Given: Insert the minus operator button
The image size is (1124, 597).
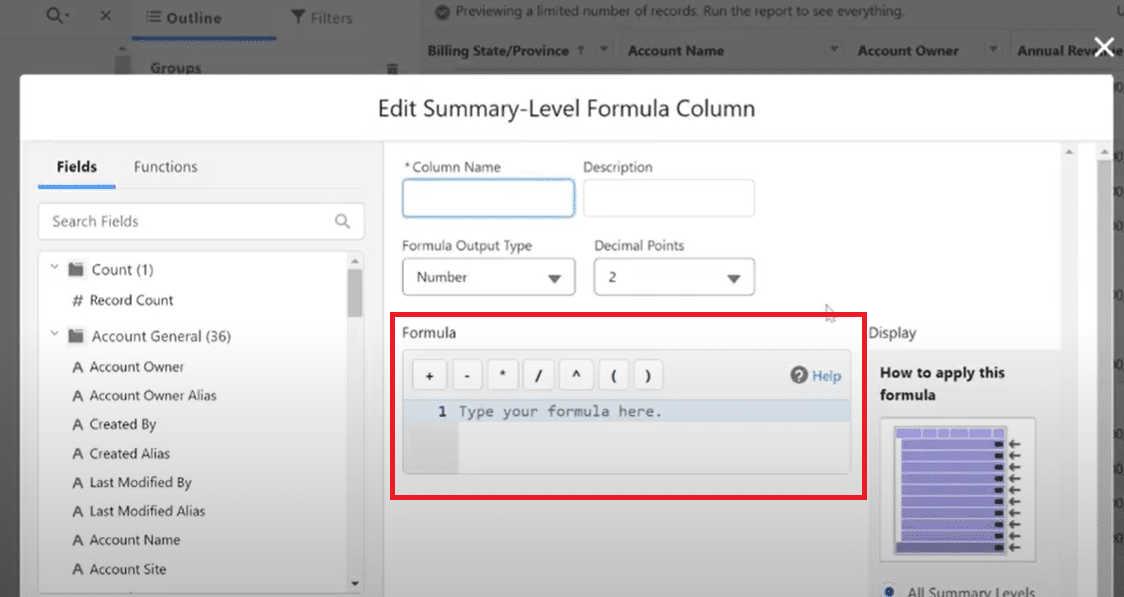Looking at the screenshot, I should (x=467, y=376).
